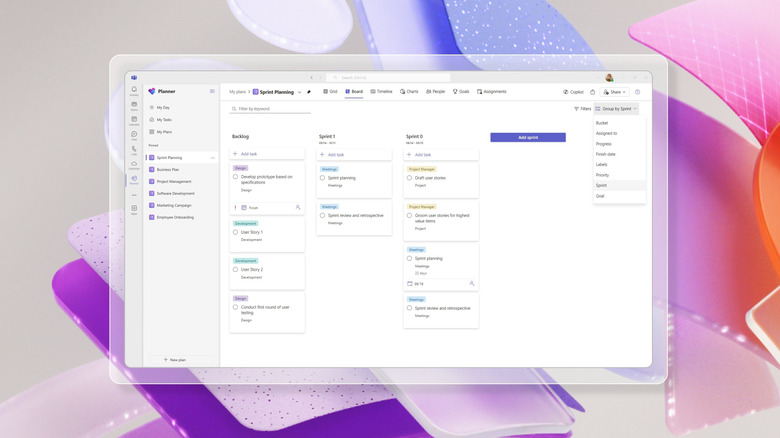Click the Filter by keyword field
This screenshot has height=438, width=780.
tap(270, 109)
